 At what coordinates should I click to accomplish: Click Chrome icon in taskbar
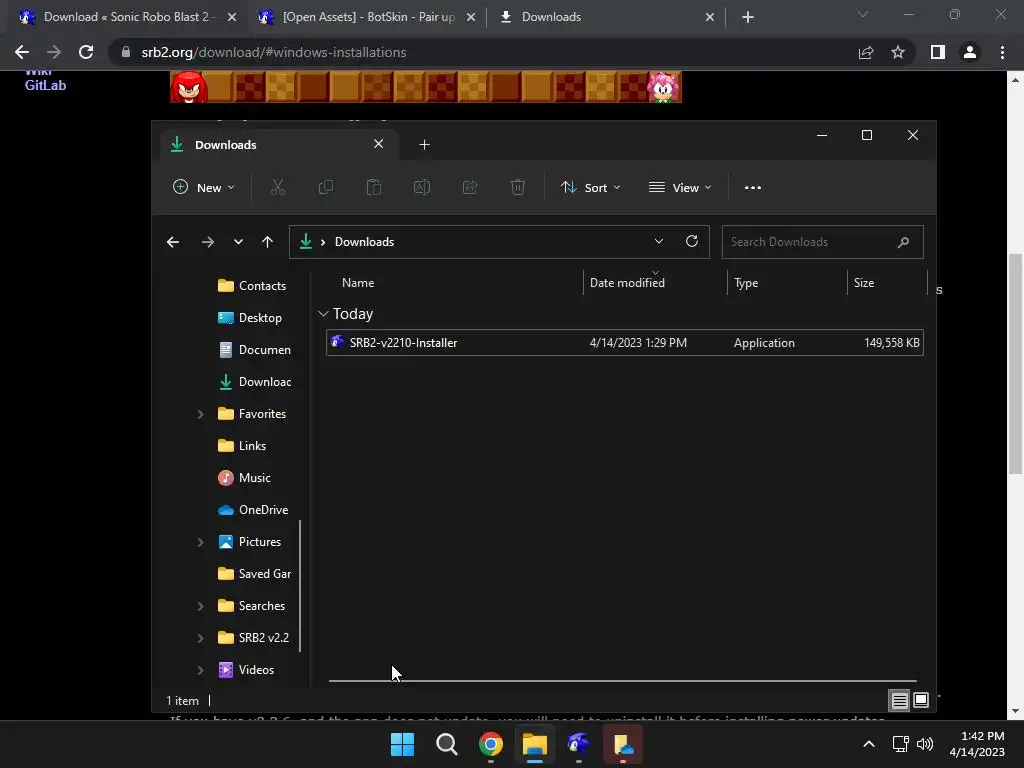(x=490, y=744)
